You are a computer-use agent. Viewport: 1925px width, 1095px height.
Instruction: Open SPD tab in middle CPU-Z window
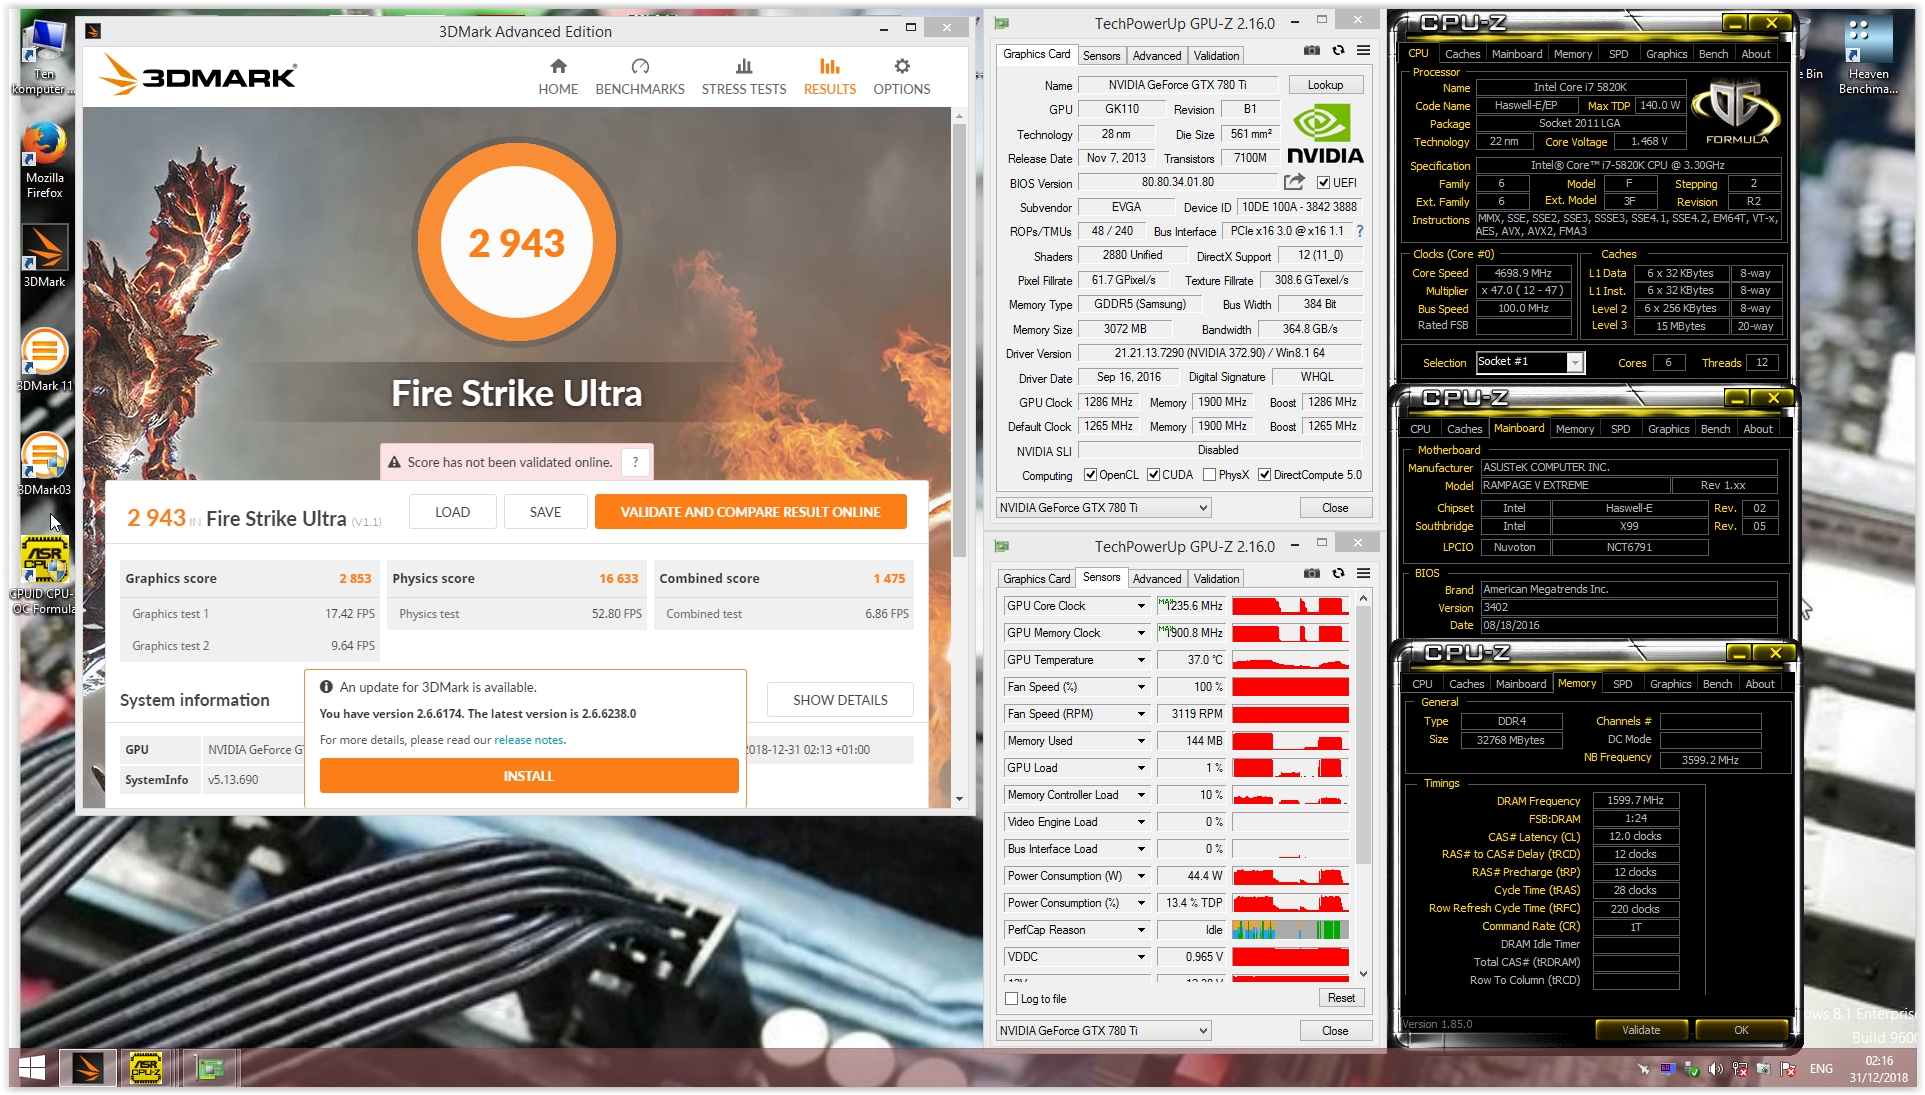[x=1621, y=429]
